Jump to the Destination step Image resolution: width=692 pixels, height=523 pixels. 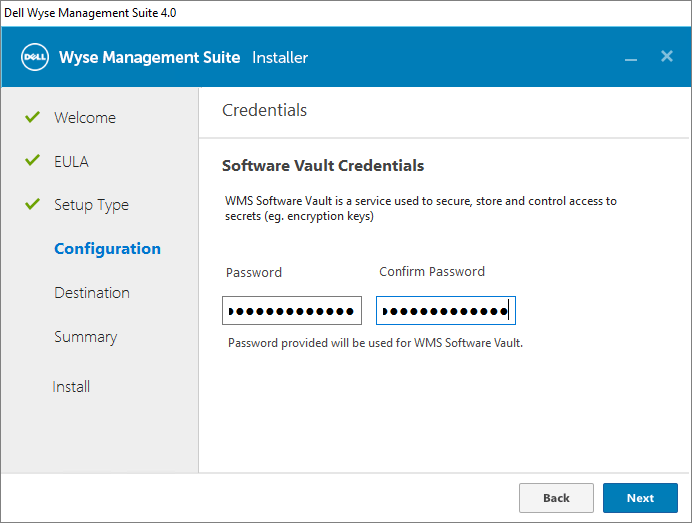[x=92, y=293]
